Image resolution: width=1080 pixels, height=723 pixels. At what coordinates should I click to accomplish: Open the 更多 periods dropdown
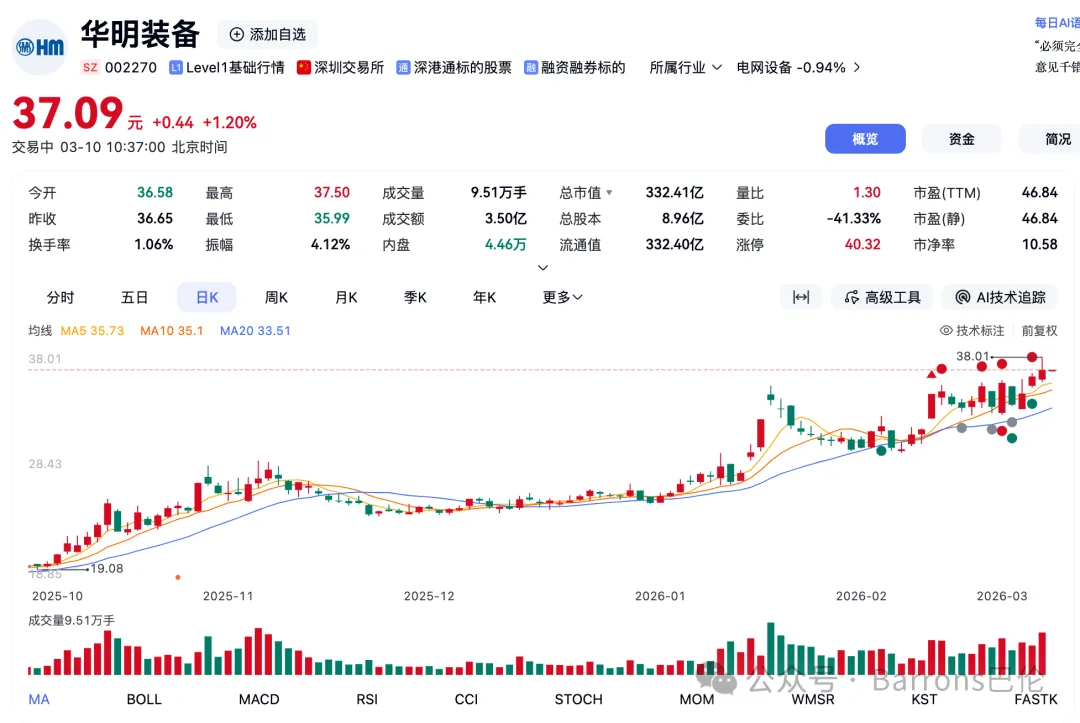562,297
